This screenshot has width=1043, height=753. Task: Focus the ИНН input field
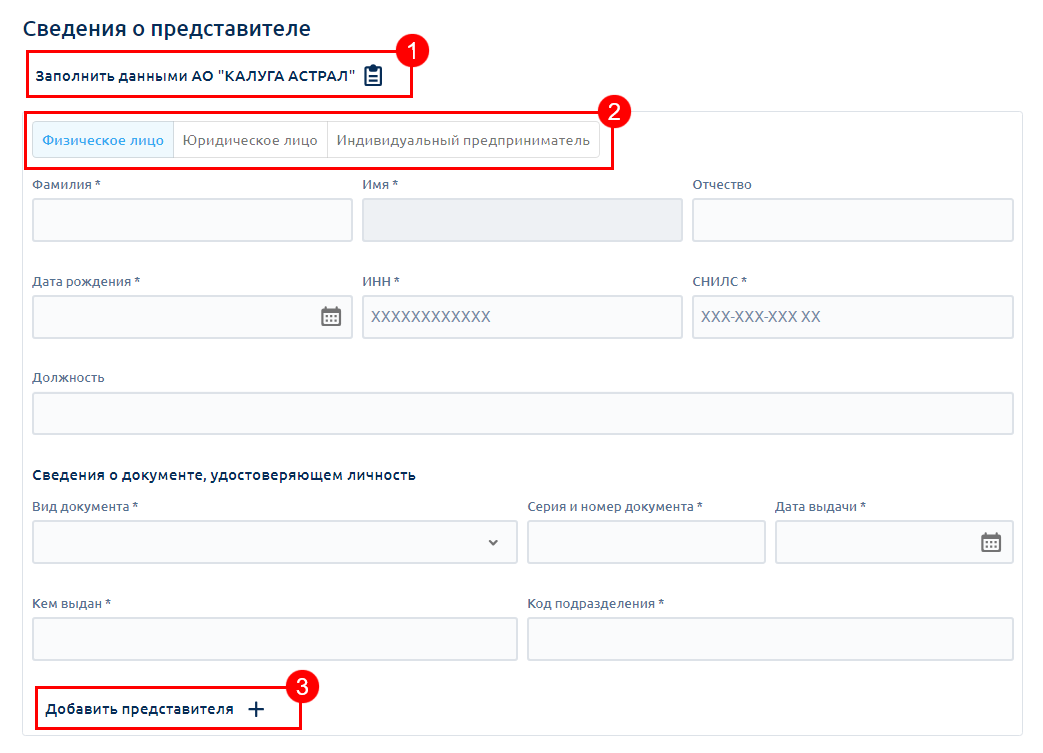click(x=522, y=317)
